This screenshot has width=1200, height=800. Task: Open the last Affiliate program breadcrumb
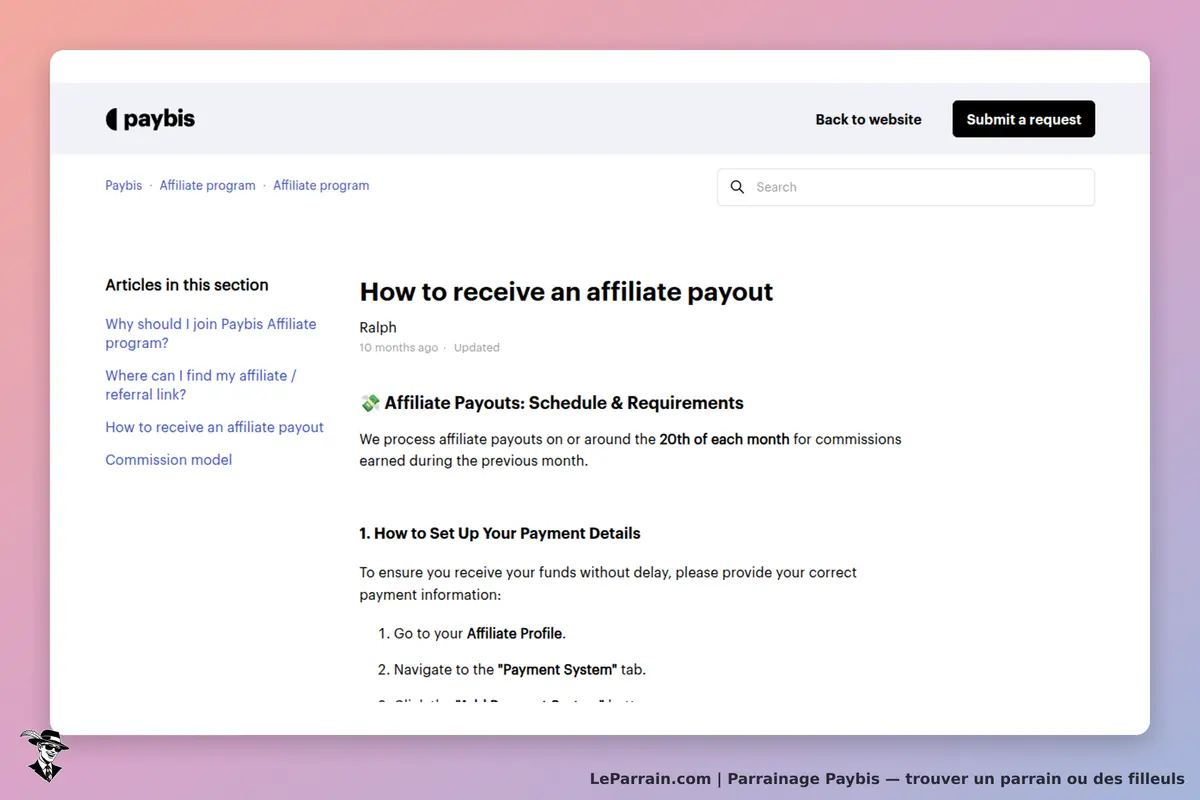coord(321,185)
